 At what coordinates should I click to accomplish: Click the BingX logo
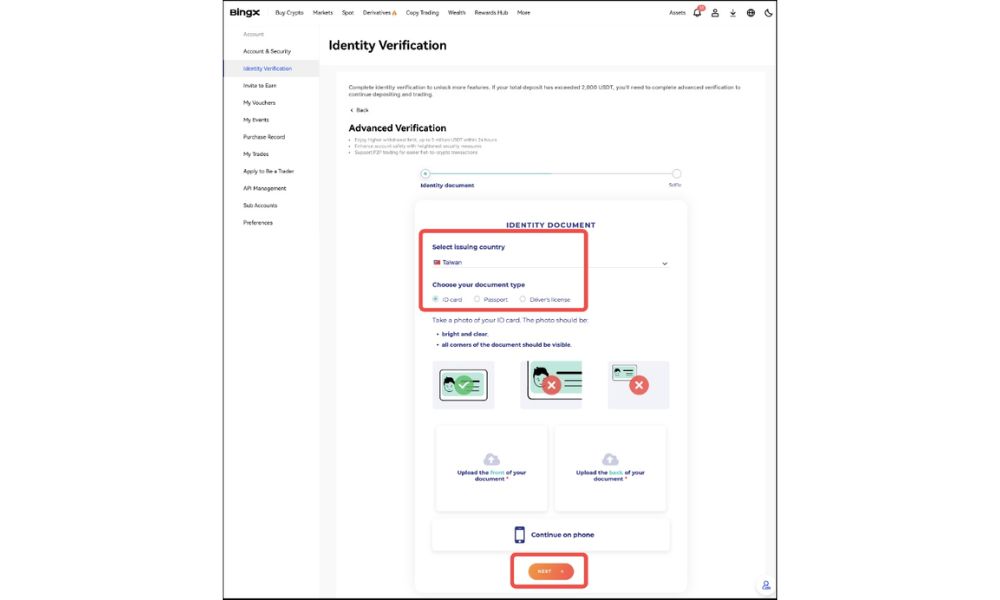244,13
